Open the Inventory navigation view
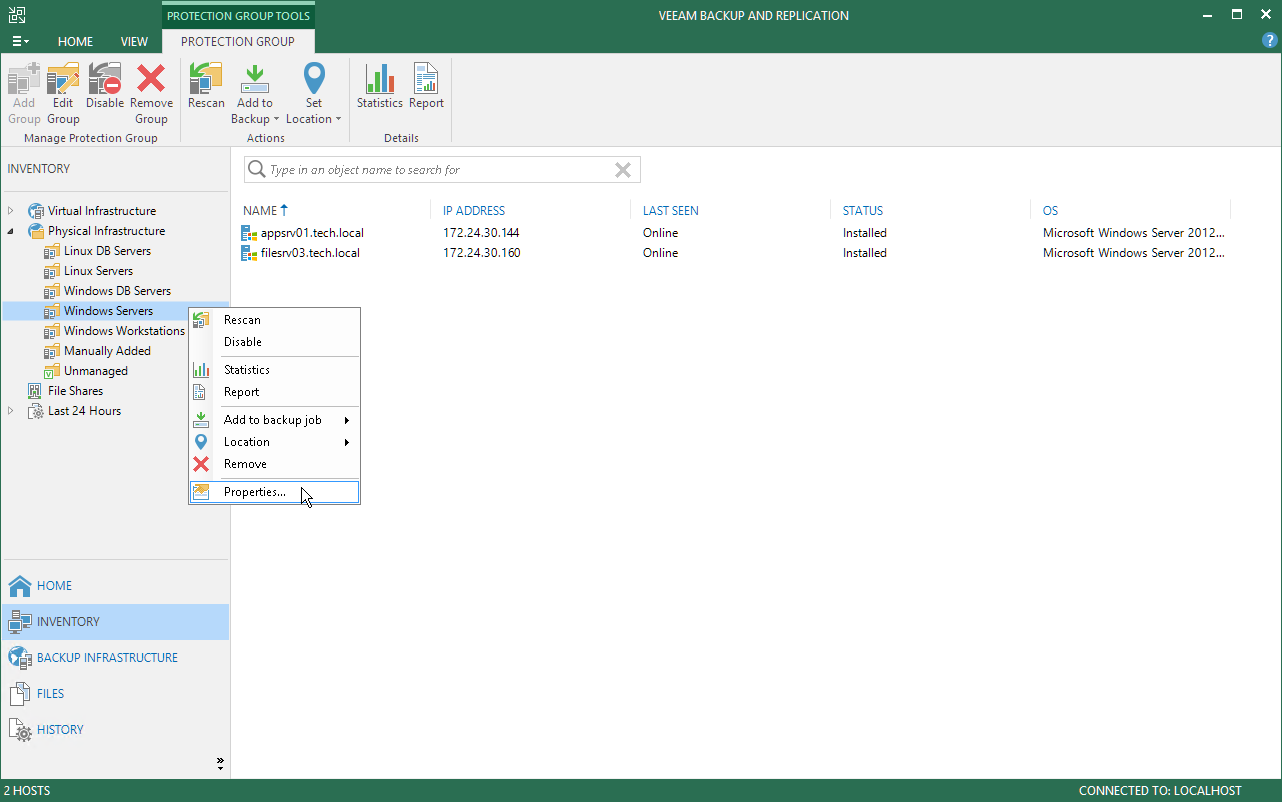Viewport: 1282px width, 802px height. click(115, 622)
